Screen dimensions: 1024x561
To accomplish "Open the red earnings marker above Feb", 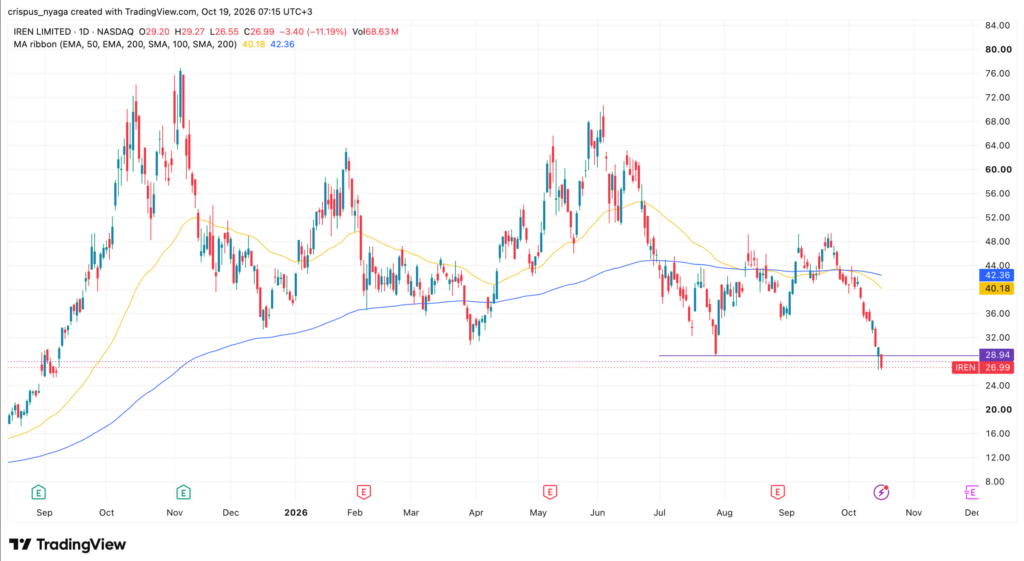I will (x=364, y=492).
